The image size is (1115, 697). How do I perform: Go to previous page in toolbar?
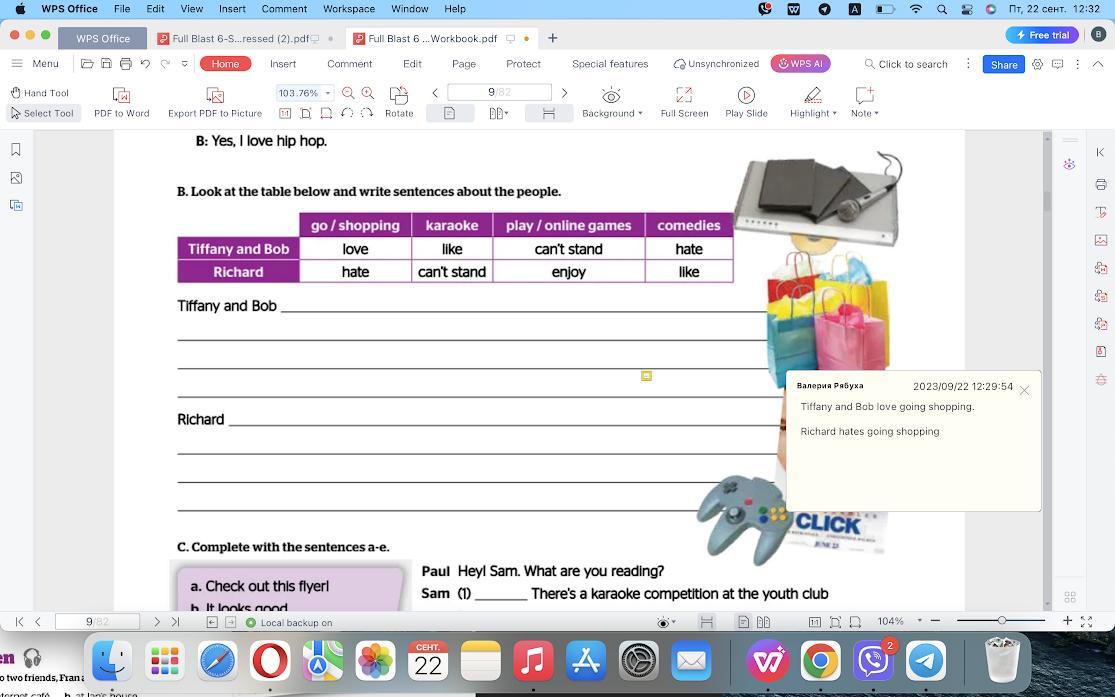tap(435, 92)
